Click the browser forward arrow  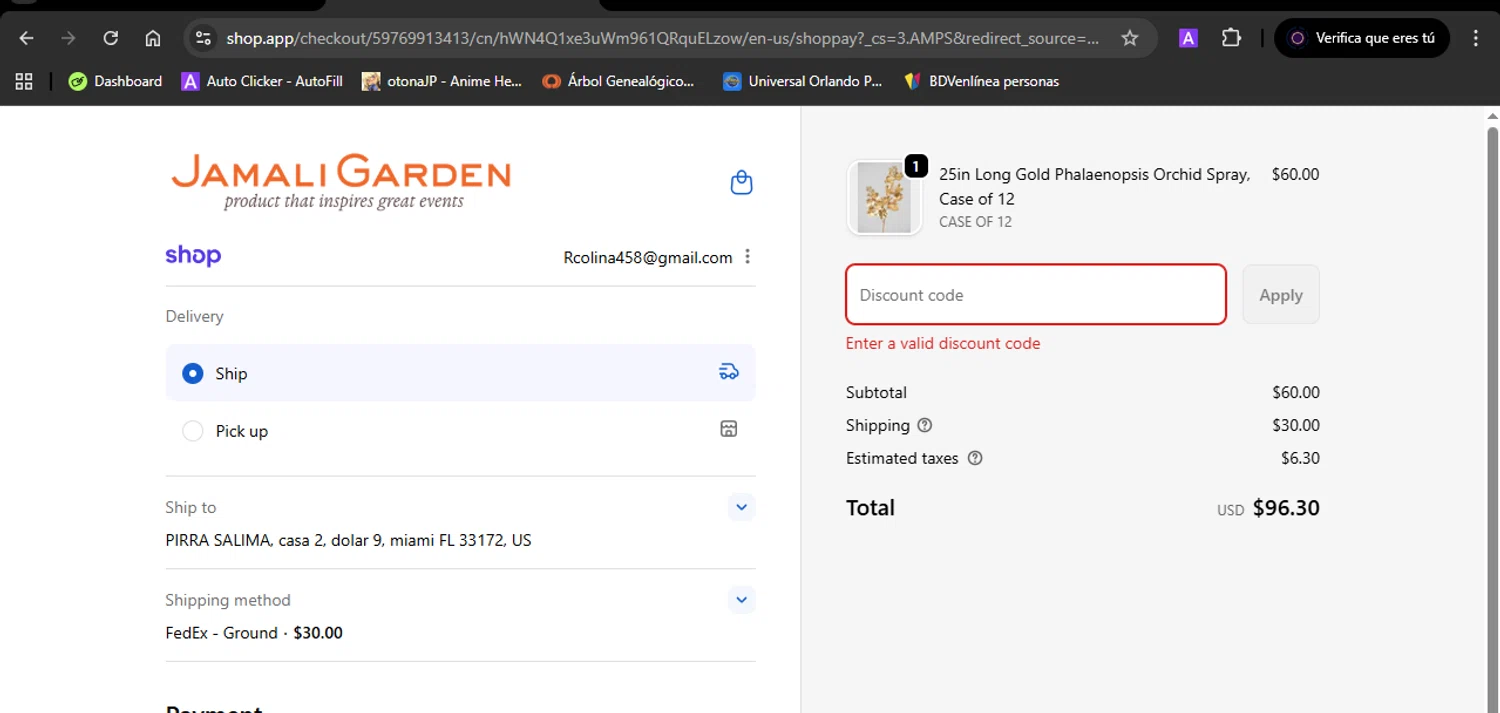click(69, 38)
